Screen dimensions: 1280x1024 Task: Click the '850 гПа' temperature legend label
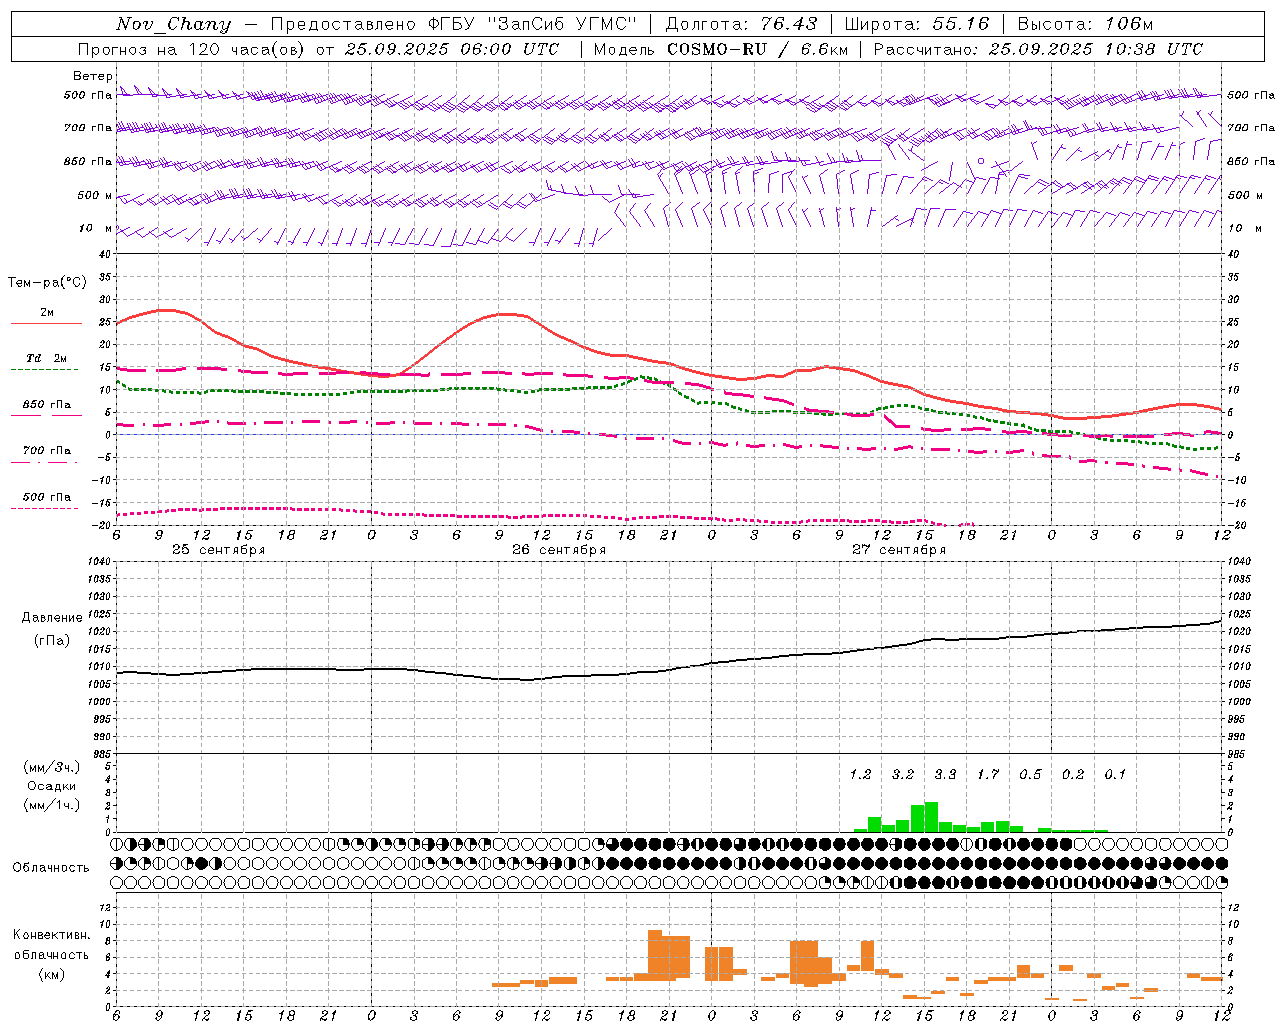tap(47, 405)
